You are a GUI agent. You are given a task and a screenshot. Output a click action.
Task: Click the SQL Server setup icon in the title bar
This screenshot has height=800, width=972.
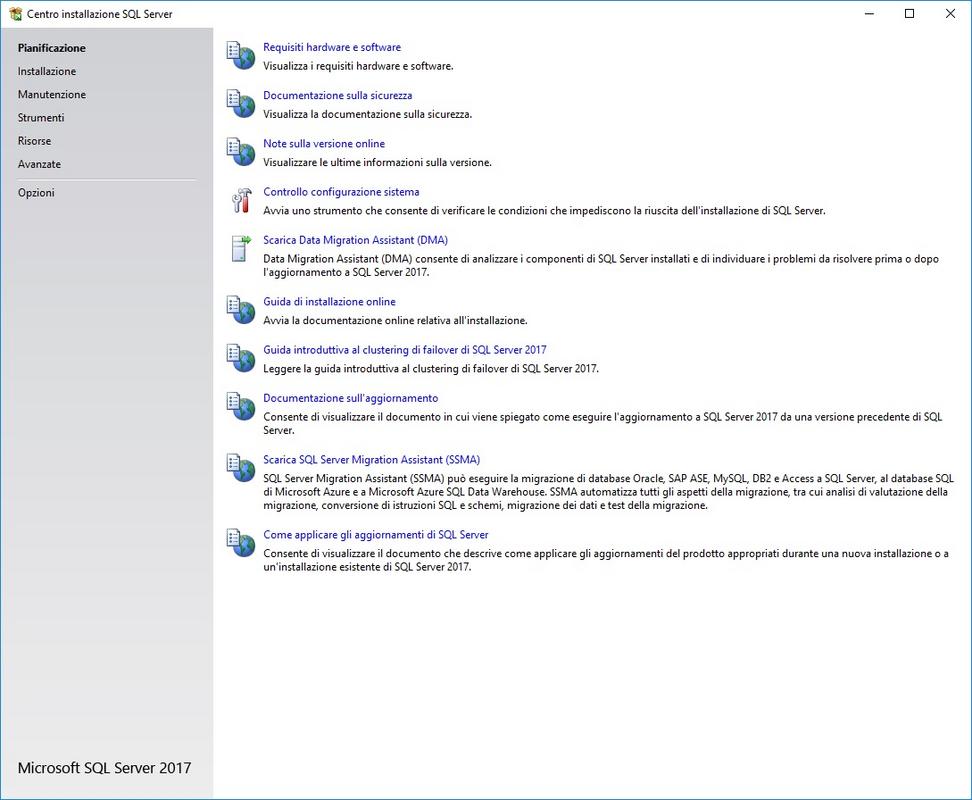[15, 14]
